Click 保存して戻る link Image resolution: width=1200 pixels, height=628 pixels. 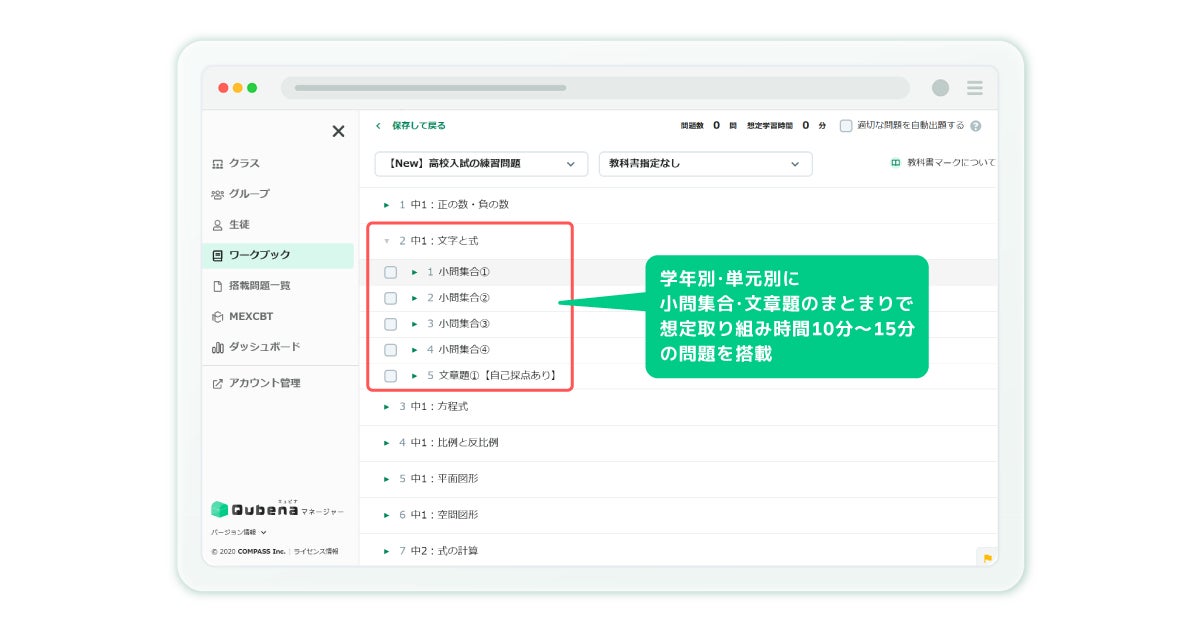419,126
